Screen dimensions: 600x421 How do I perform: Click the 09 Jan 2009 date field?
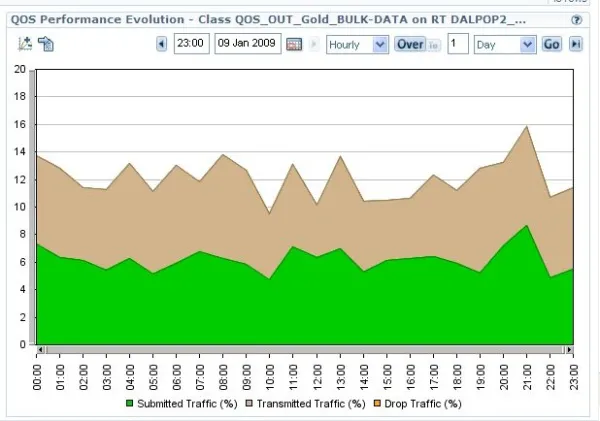[x=247, y=44]
